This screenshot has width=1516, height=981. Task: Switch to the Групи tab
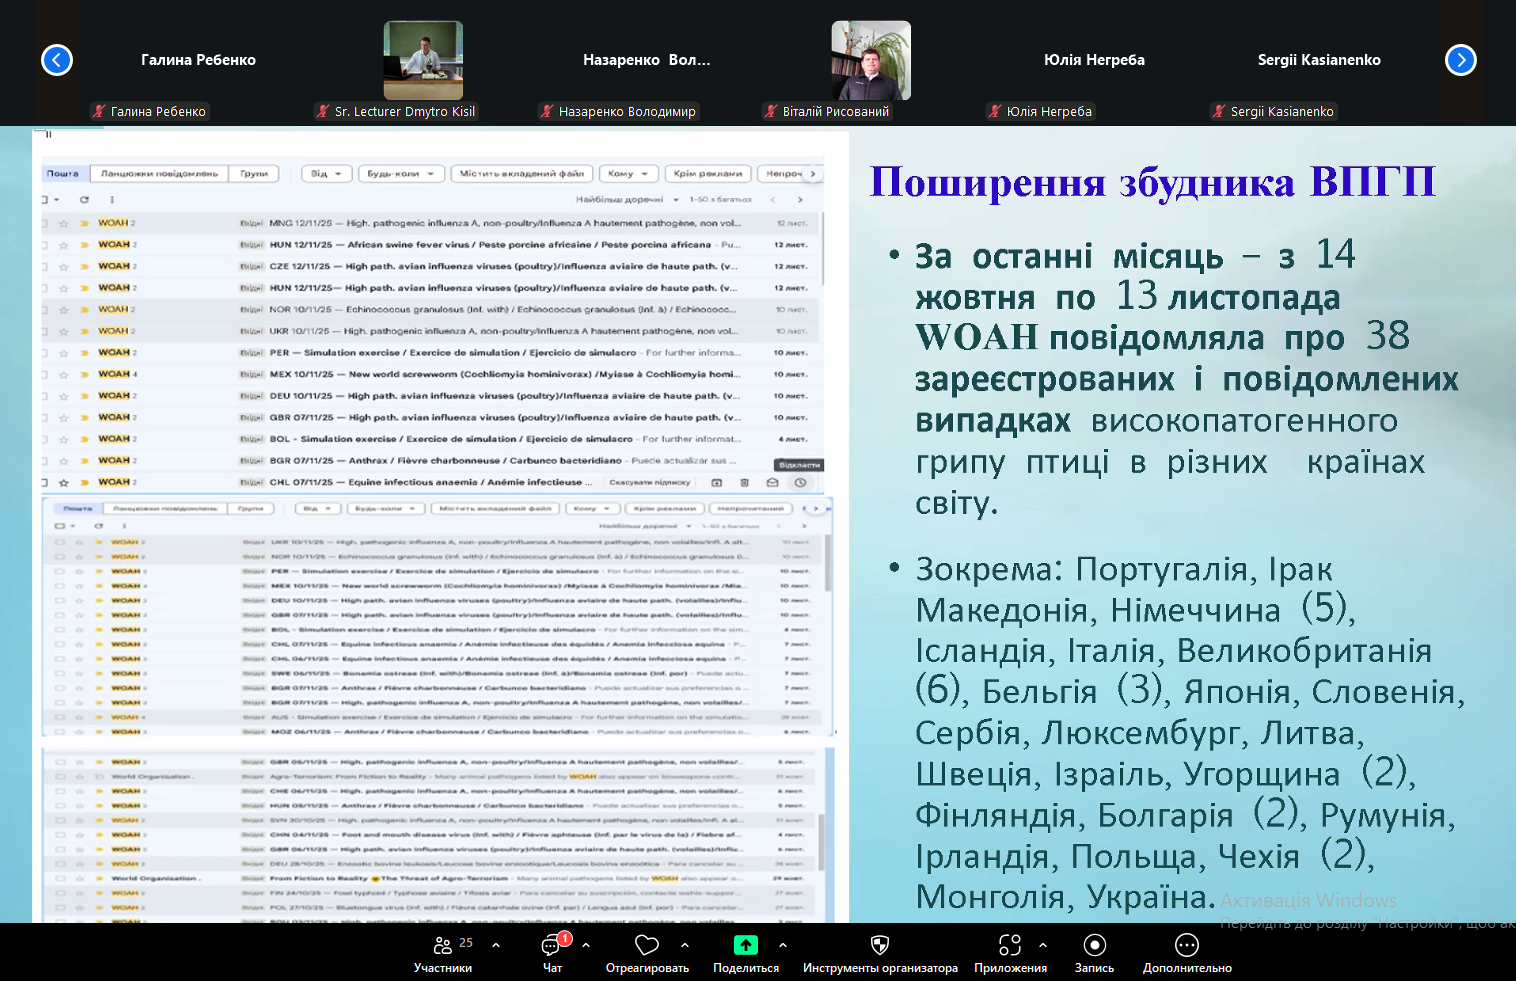254,174
